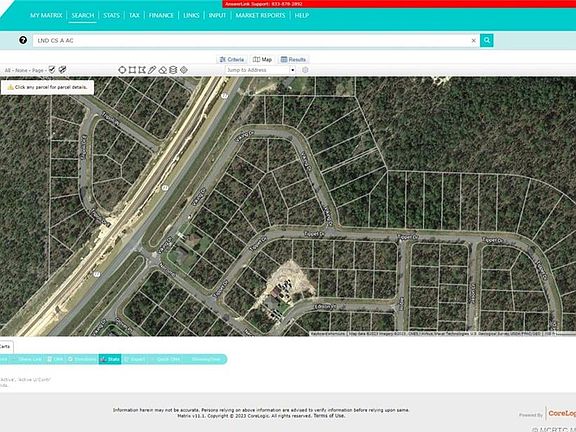Image resolution: width=576 pixels, height=432 pixels.
Task: Click the LND CS A AC search field
Action: tap(252, 40)
